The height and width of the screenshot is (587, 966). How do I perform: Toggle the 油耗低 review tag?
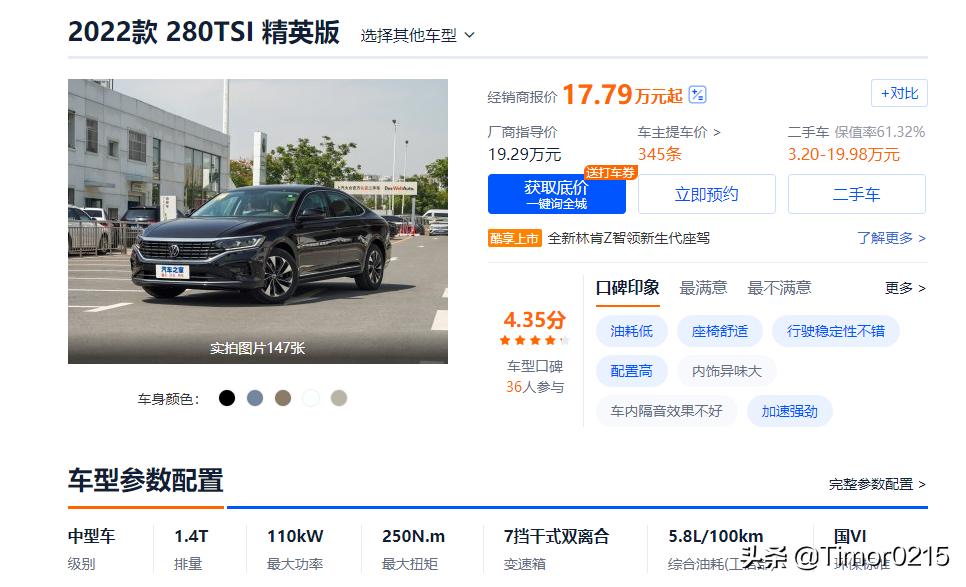tap(631, 330)
